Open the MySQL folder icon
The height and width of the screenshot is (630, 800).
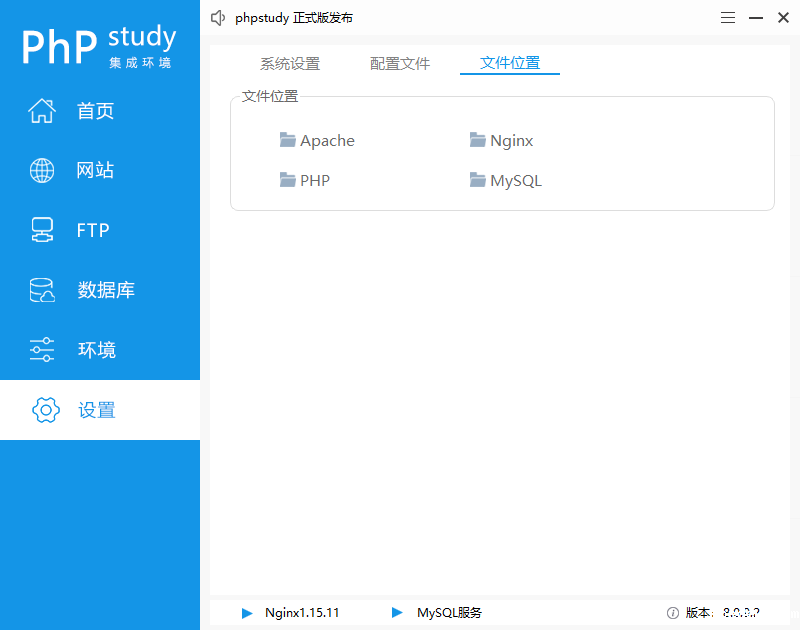(478, 180)
